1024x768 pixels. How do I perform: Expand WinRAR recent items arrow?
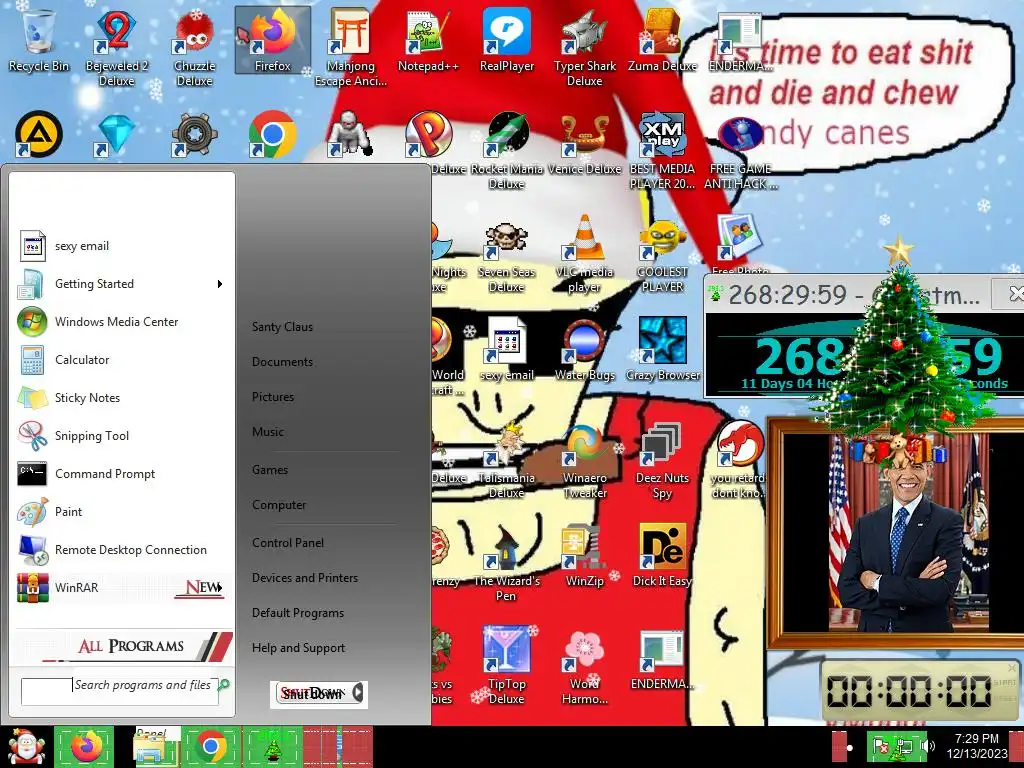(221, 588)
